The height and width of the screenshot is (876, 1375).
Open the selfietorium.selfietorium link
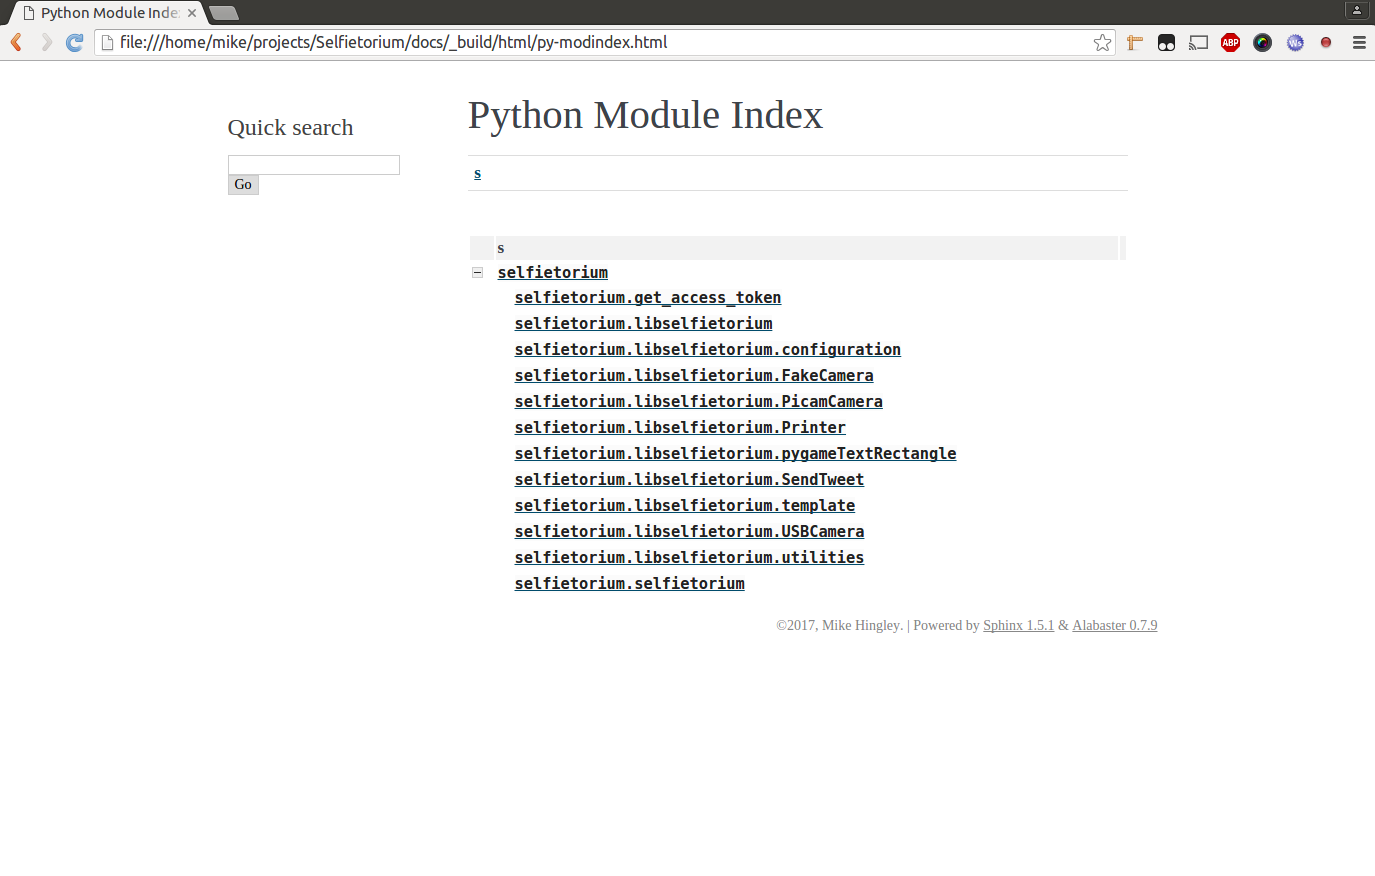point(630,584)
